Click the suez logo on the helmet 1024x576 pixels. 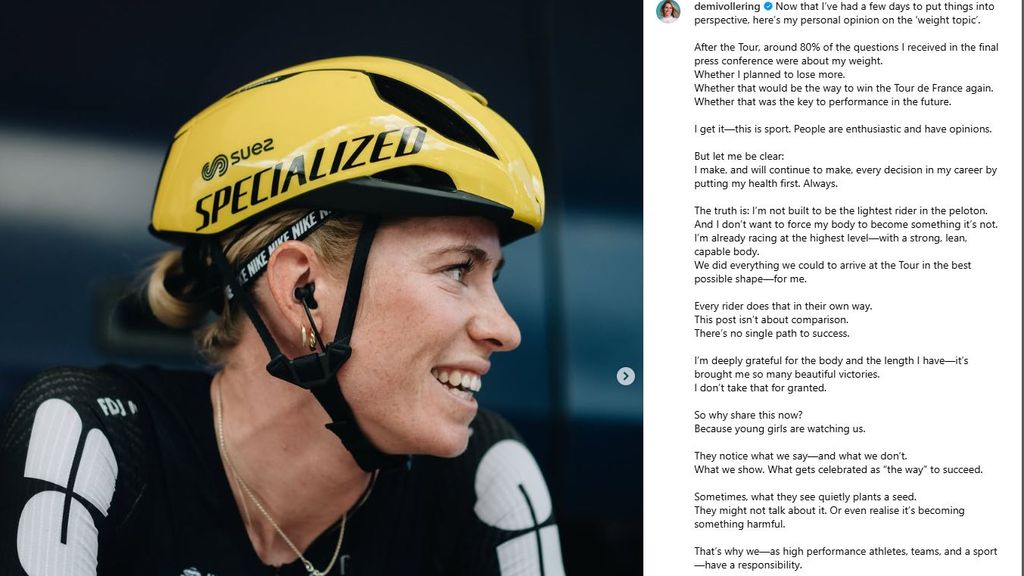pos(237,160)
